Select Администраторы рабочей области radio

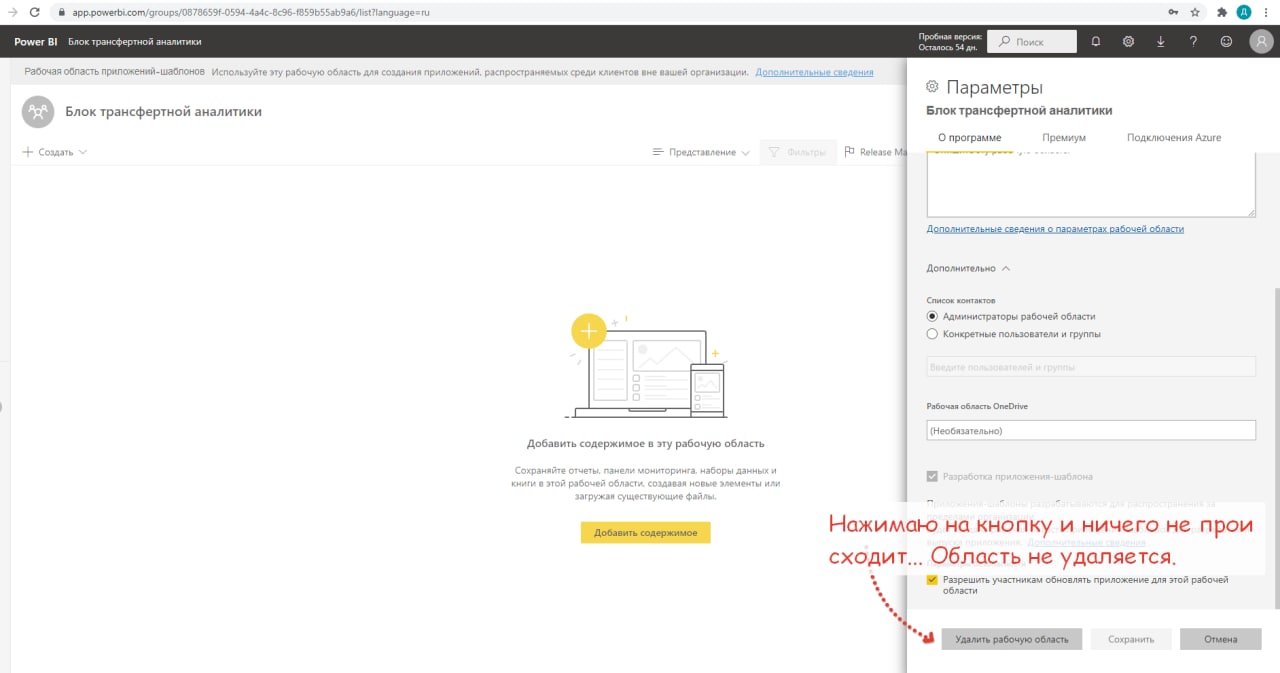pos(932,316)
